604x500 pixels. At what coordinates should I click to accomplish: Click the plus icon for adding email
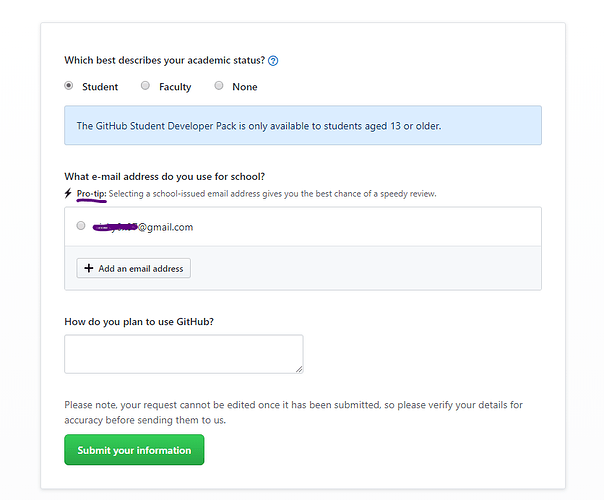(89, 269)
